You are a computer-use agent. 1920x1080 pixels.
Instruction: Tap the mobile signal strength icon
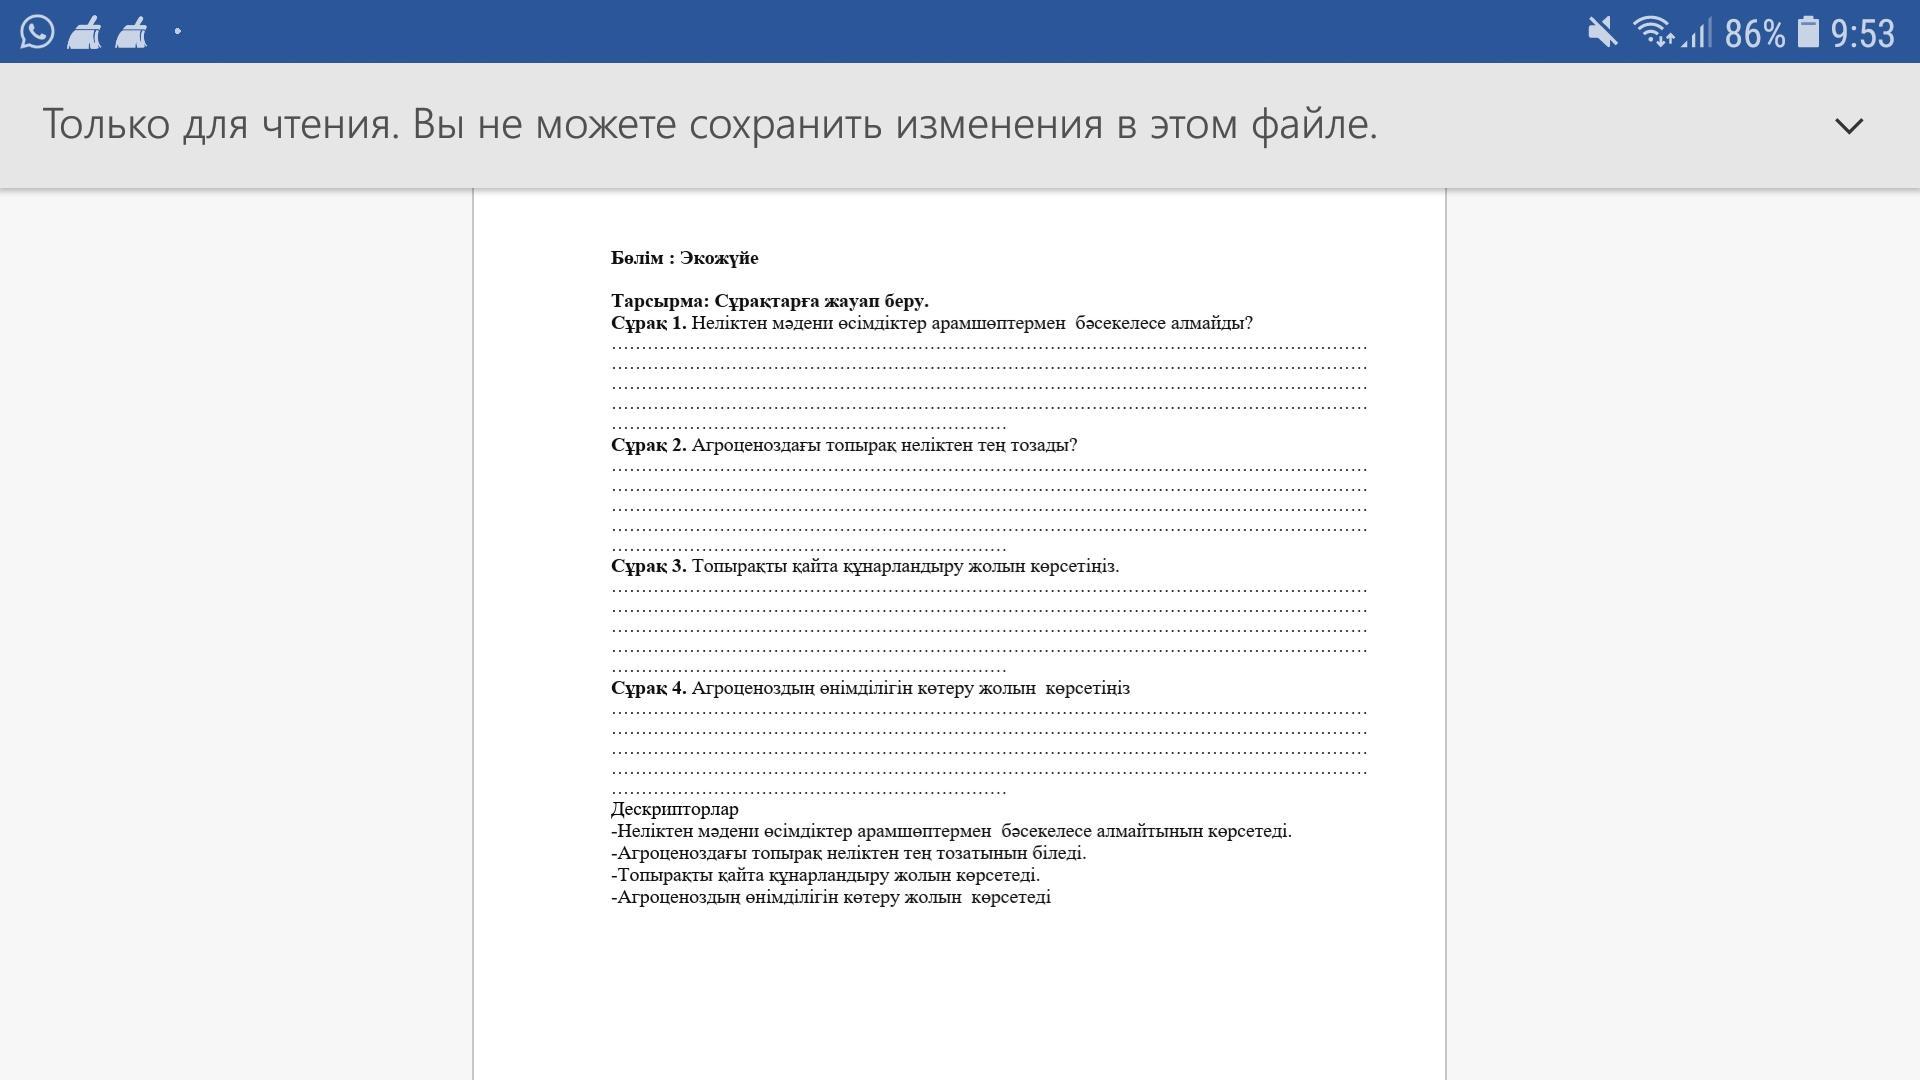tap(1697, 35)
